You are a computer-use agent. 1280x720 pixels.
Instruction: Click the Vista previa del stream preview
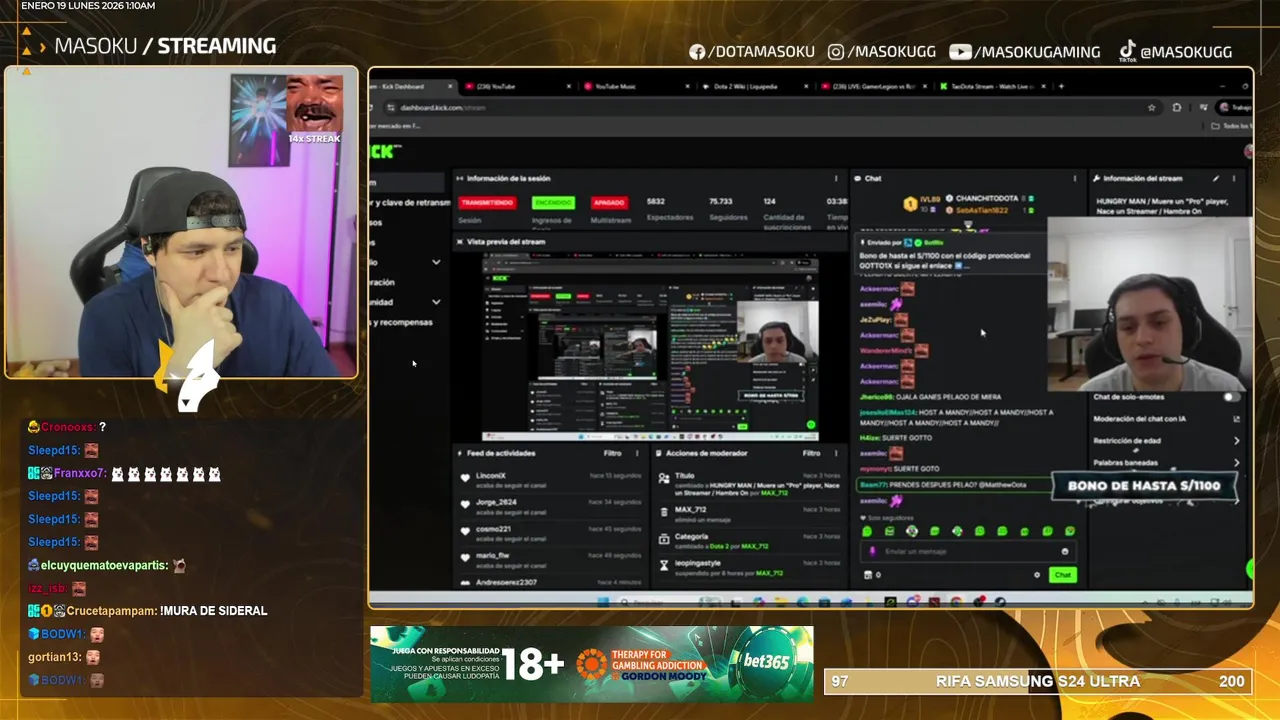pos(650,346)
